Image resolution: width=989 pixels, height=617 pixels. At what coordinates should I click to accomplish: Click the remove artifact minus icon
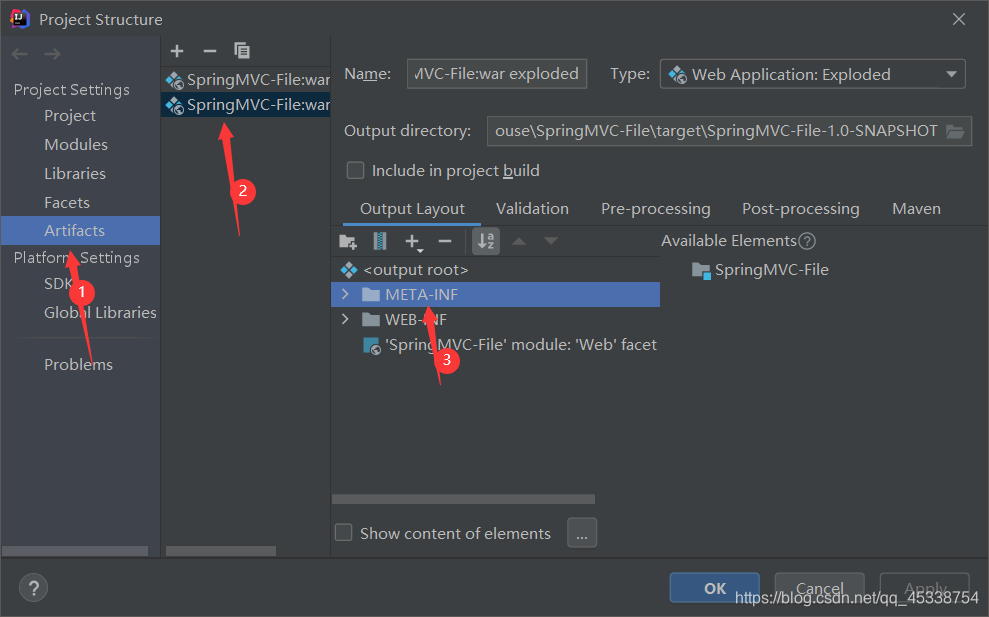tap(209, 51)
